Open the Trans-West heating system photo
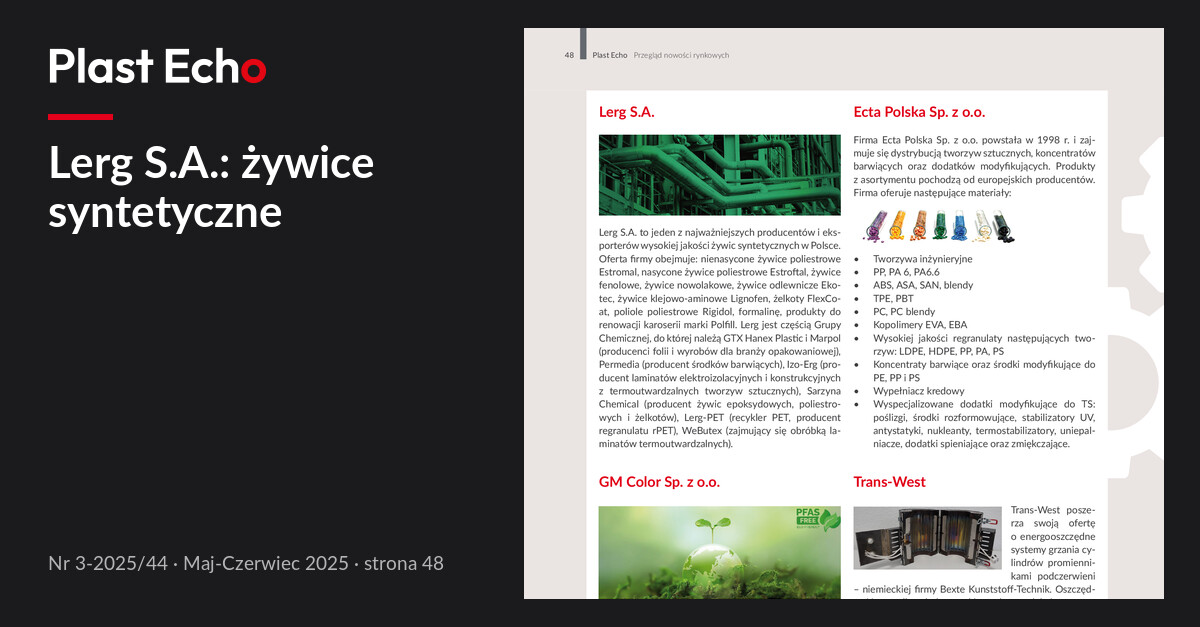The image size is (1200, 627). (927, 538)
